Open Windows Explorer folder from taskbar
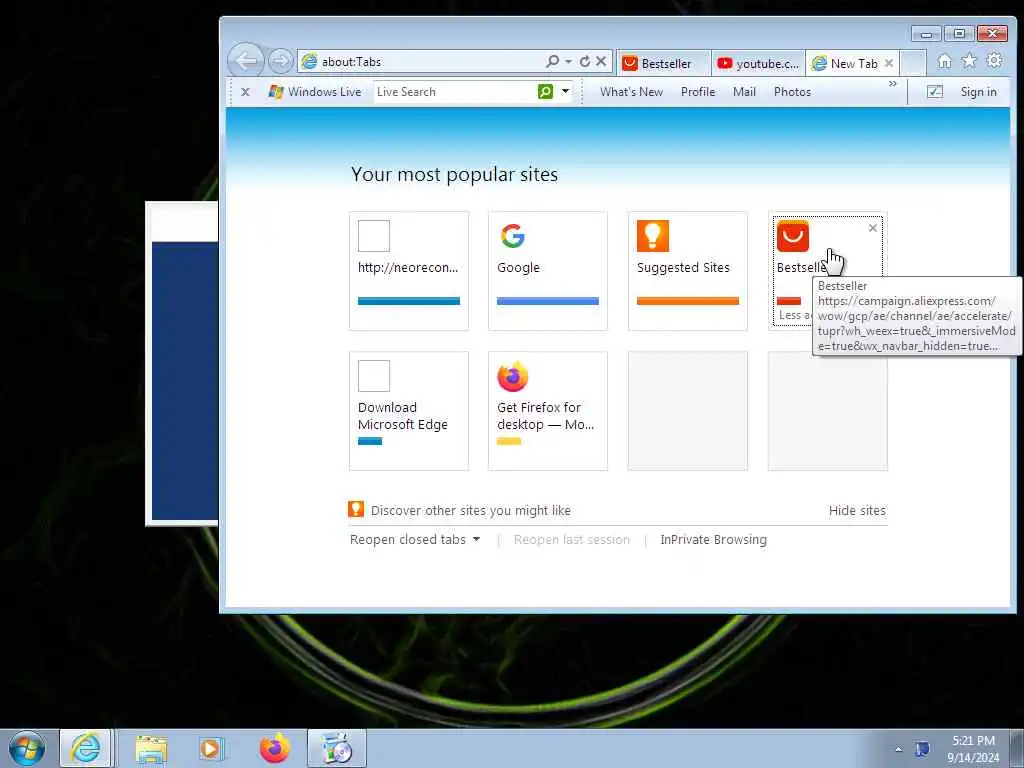This screenshot has height=768, width=1024. pyautogui.click(x=151, y=749)
